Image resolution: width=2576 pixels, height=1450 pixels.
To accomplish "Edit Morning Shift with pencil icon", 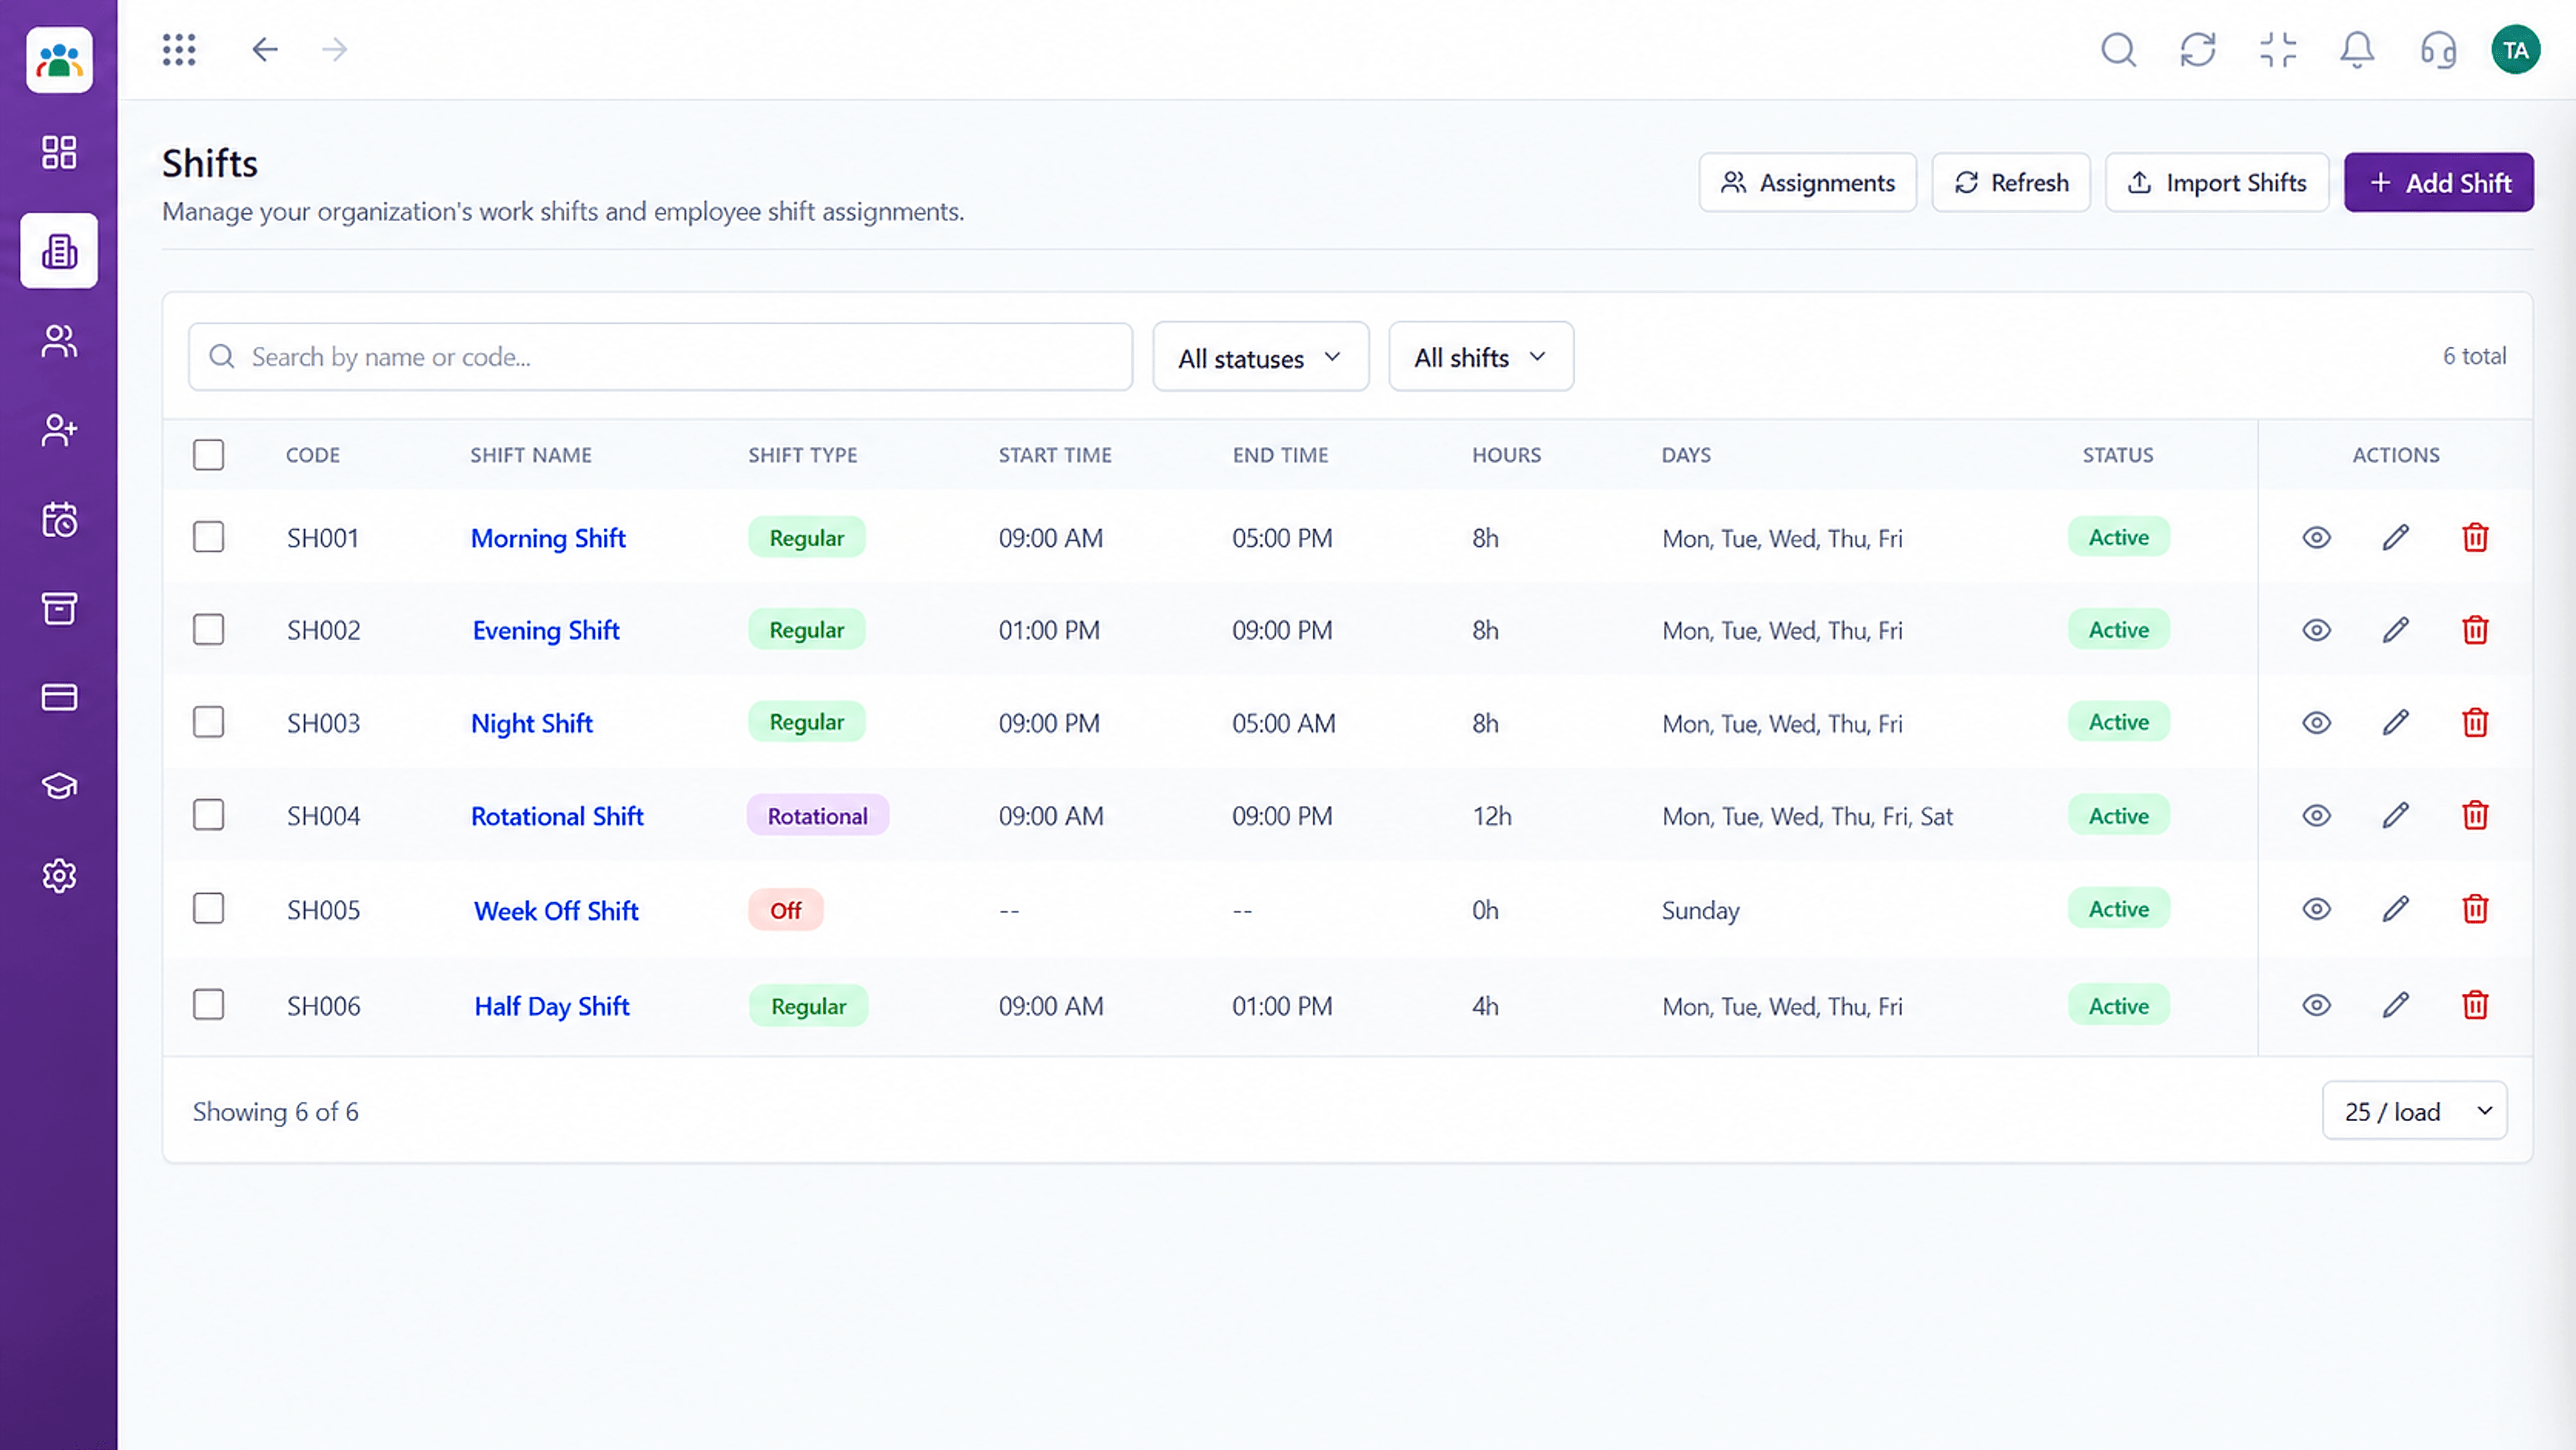I will click(x=2396, y=537).
